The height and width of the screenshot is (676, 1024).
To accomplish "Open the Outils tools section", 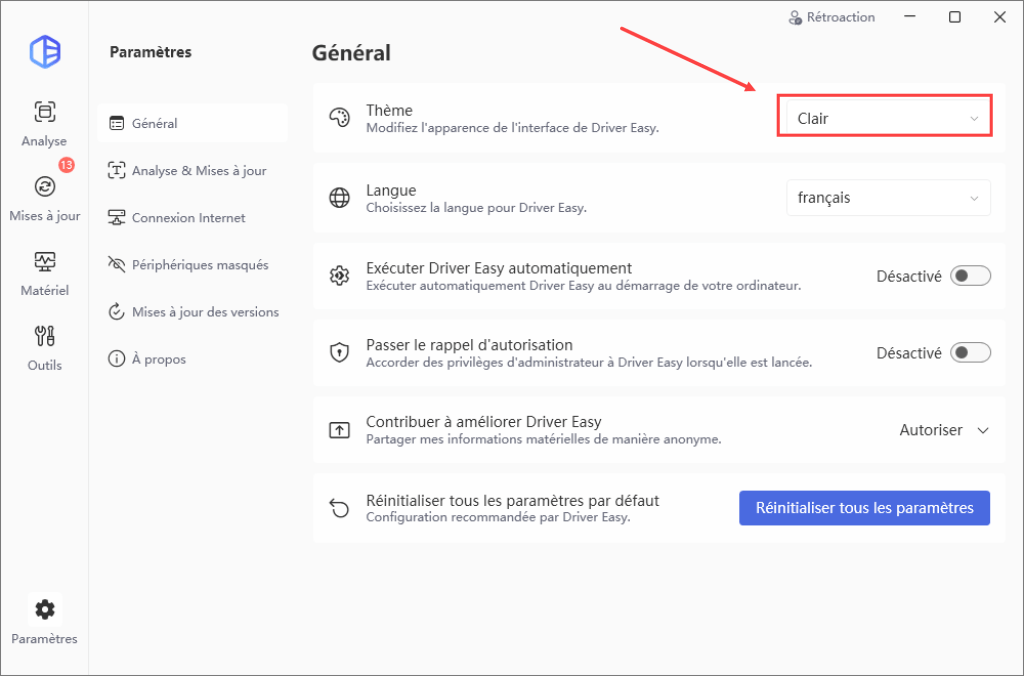I will 44,348.
